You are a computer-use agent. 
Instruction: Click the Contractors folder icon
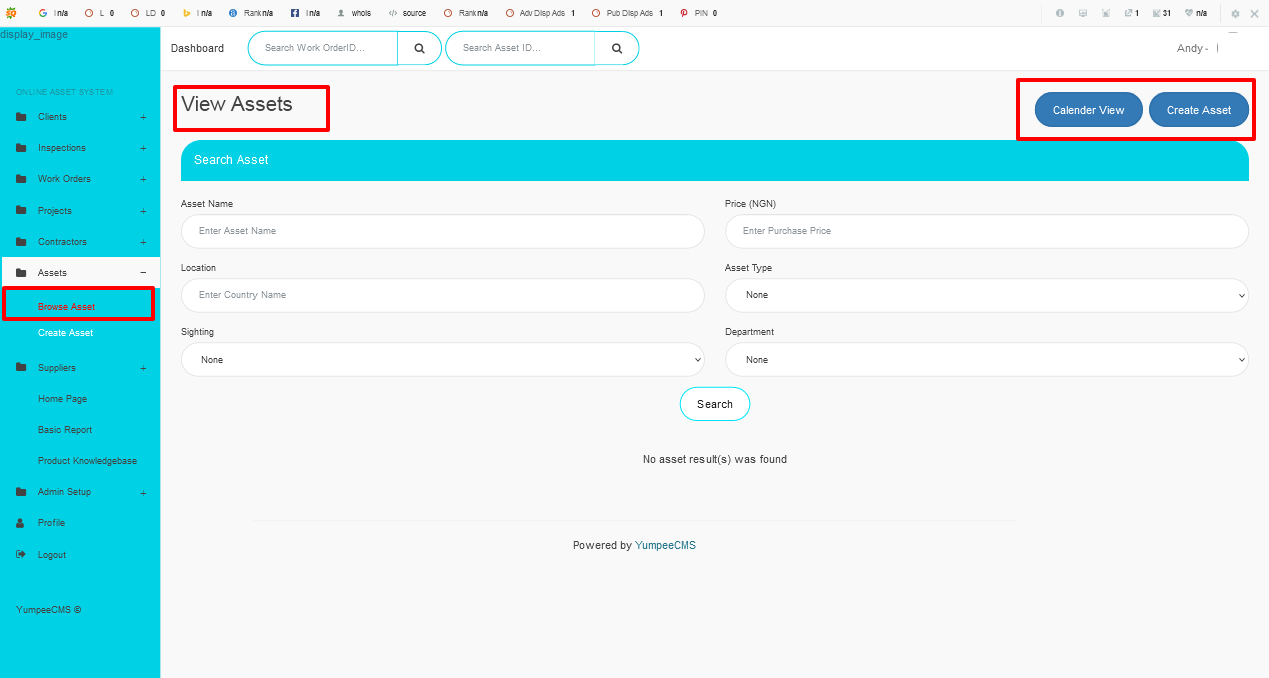point(21,242)
